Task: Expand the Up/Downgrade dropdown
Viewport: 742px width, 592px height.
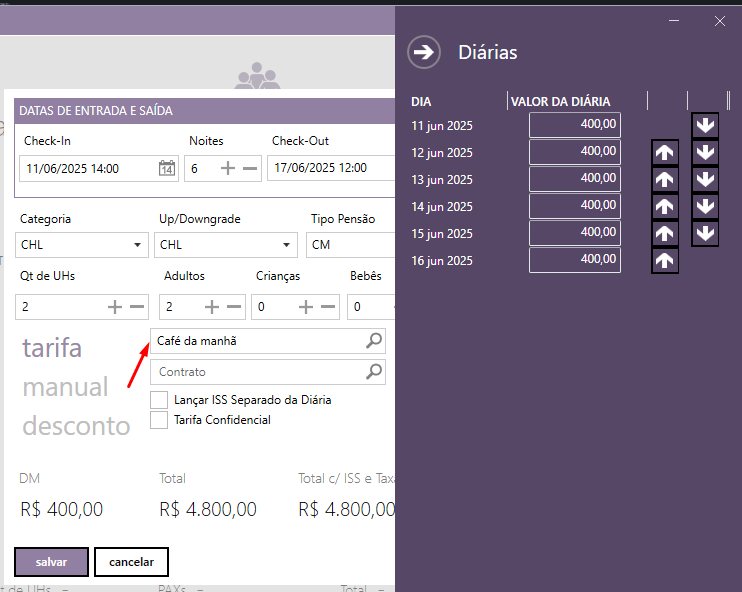Action: coord(226,245)
